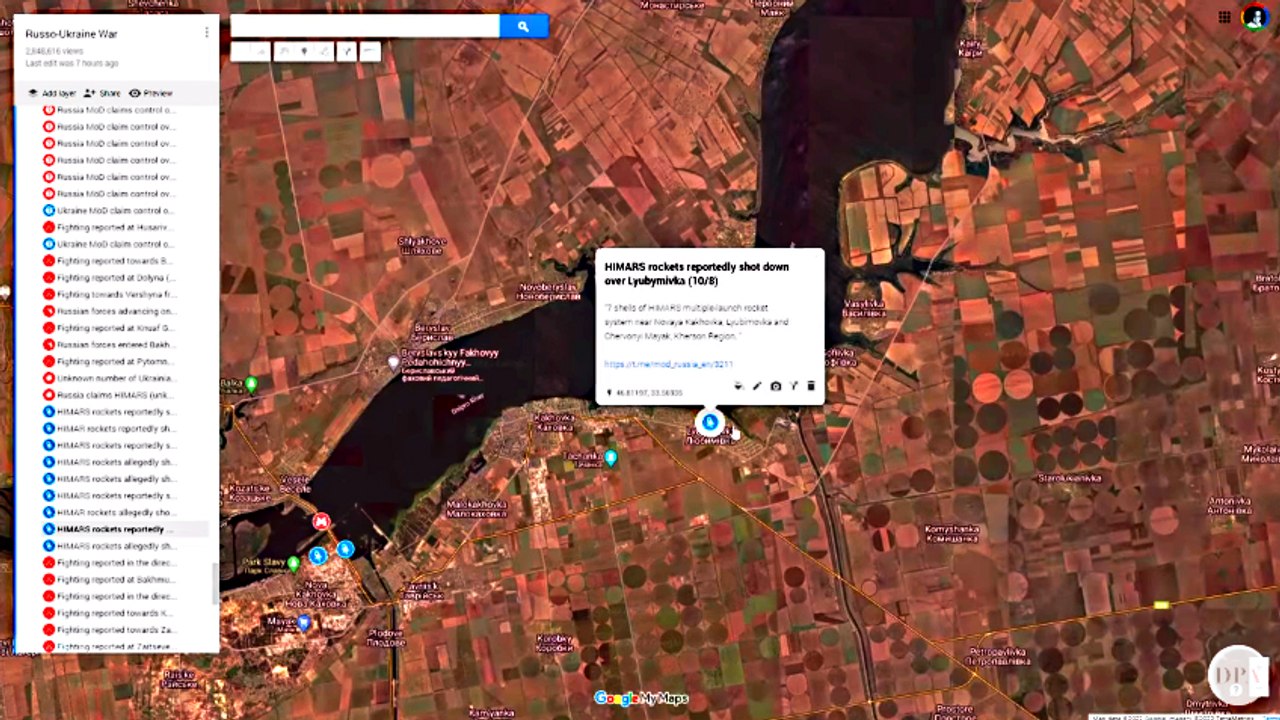1280x720 pixels.
Task: Open the style paint bucket in popup
Action: click(x=738, y=386)
